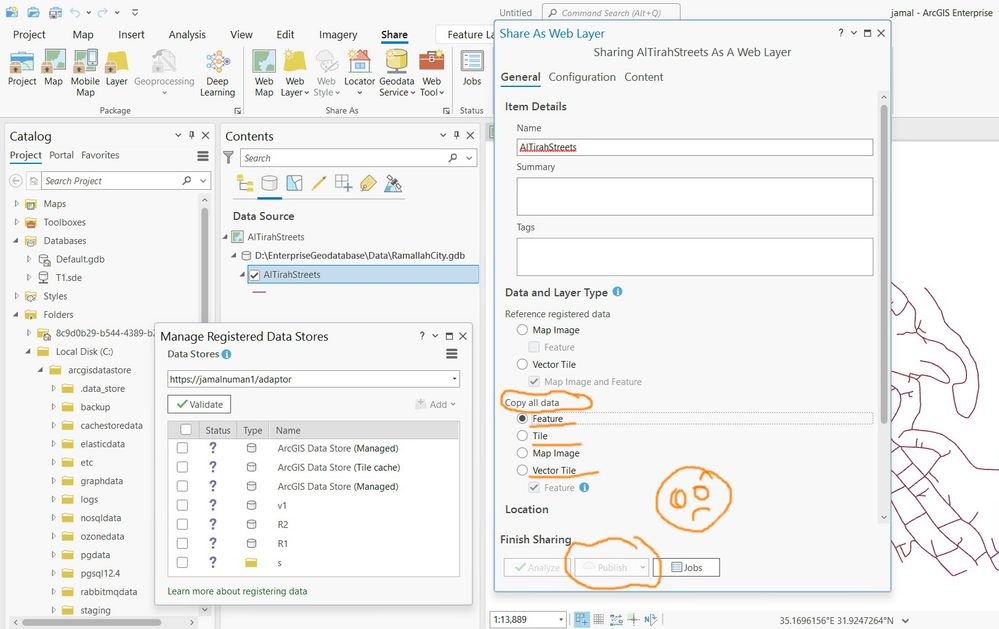The width and height of the screenshot is (999, 629).
Task: Click the filter icon in Contents pane
Action: 229,157
